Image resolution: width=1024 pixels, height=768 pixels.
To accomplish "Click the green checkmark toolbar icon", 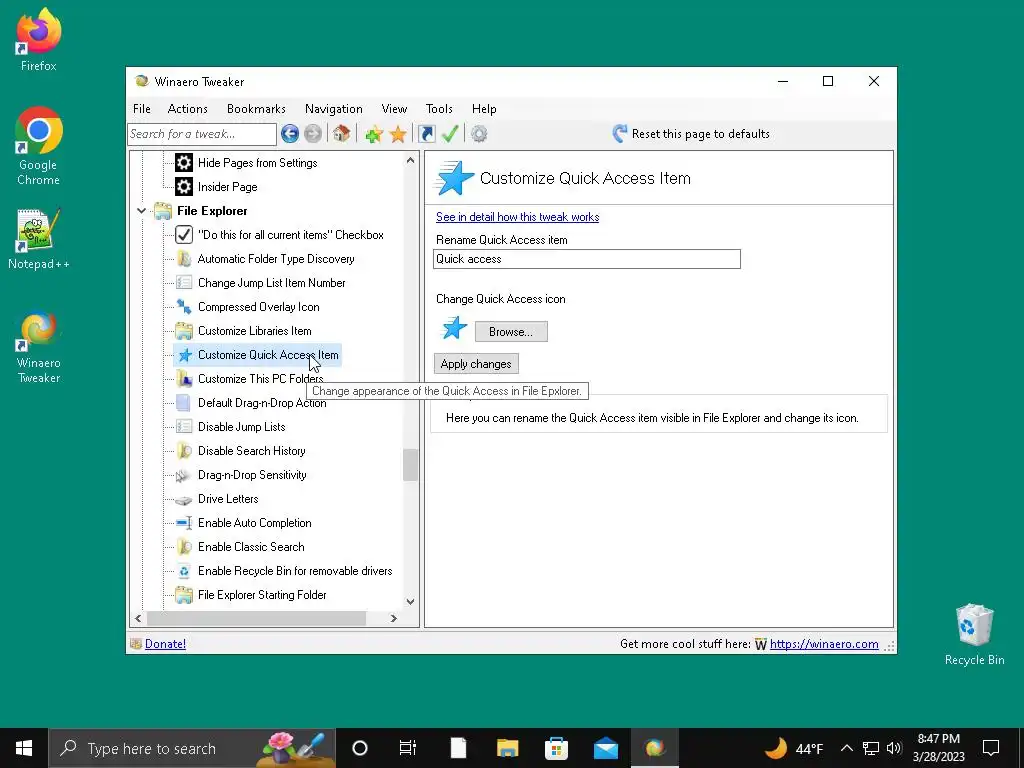I will [x=450, y=134].
